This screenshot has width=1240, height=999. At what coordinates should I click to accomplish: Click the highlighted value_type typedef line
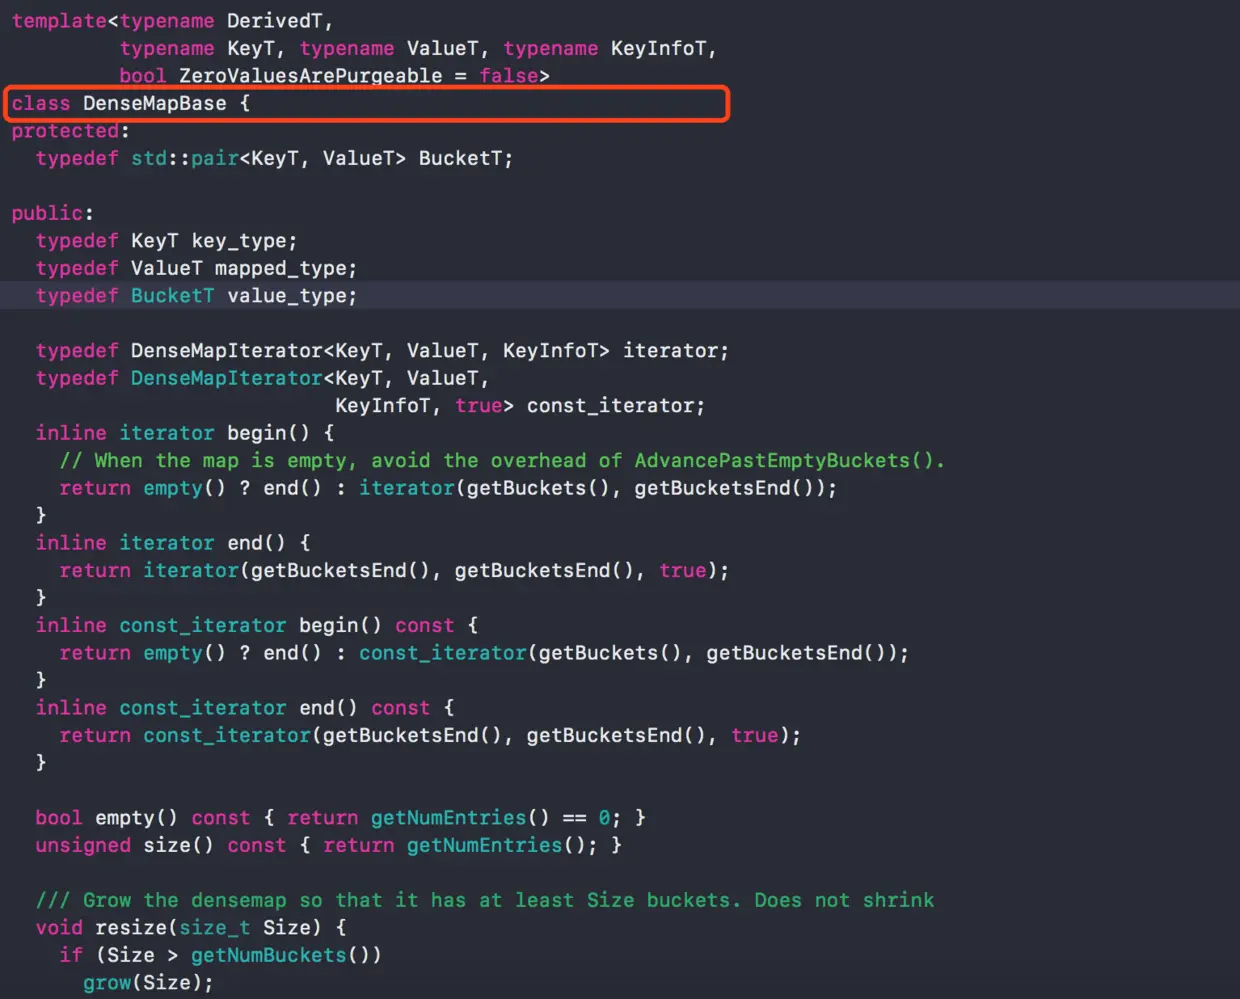620,295
